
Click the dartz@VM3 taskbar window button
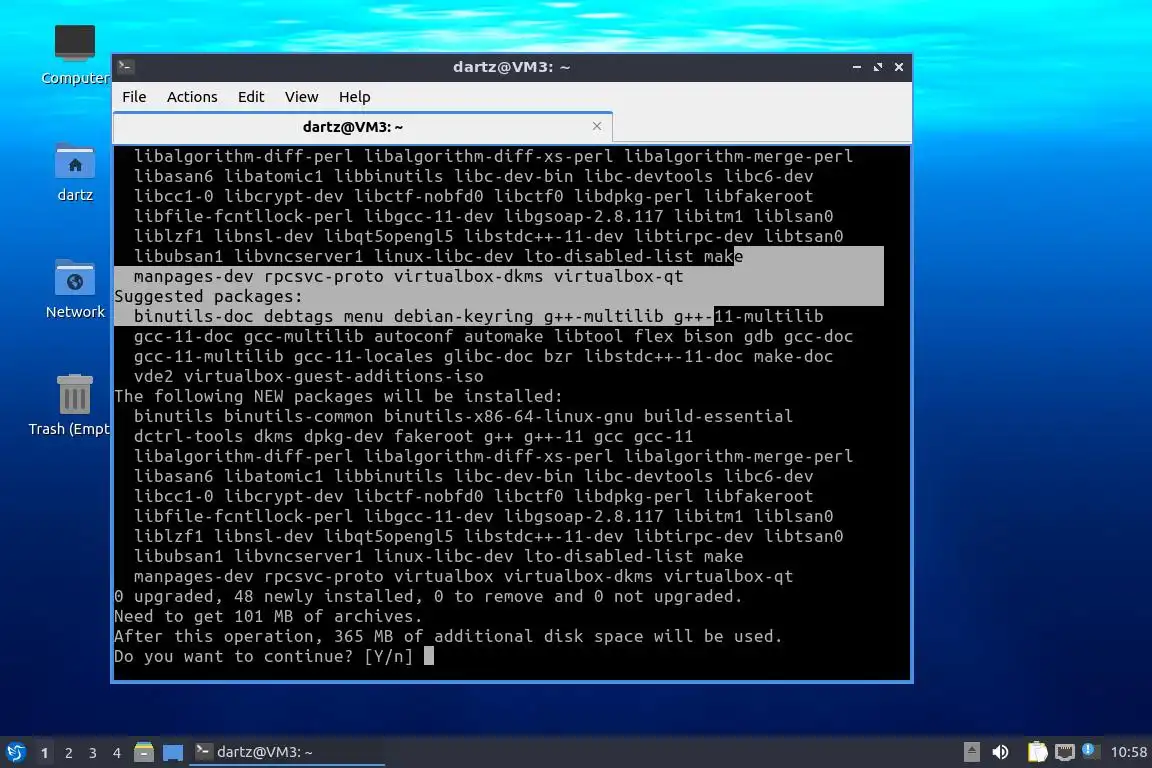(287, 752)
